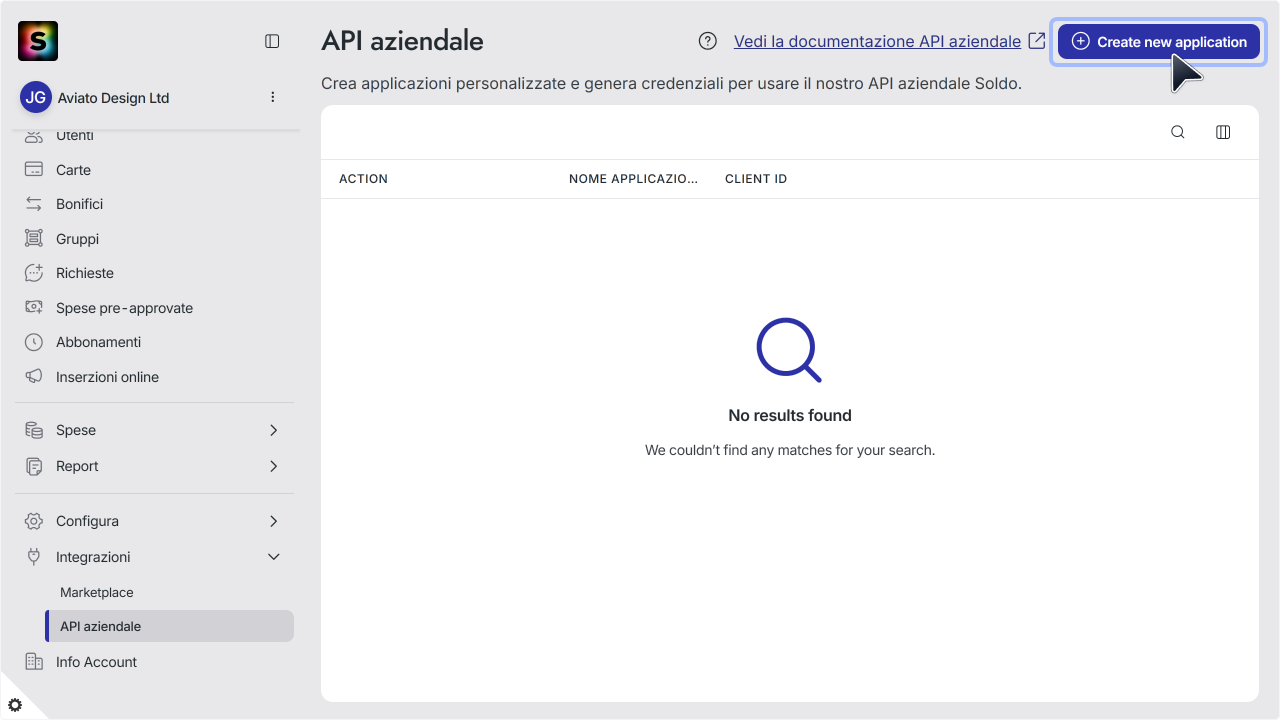The width and height of the screenshot is (1280, 720).
Task: Click the help question mark icon
Action: pos(708,41)
